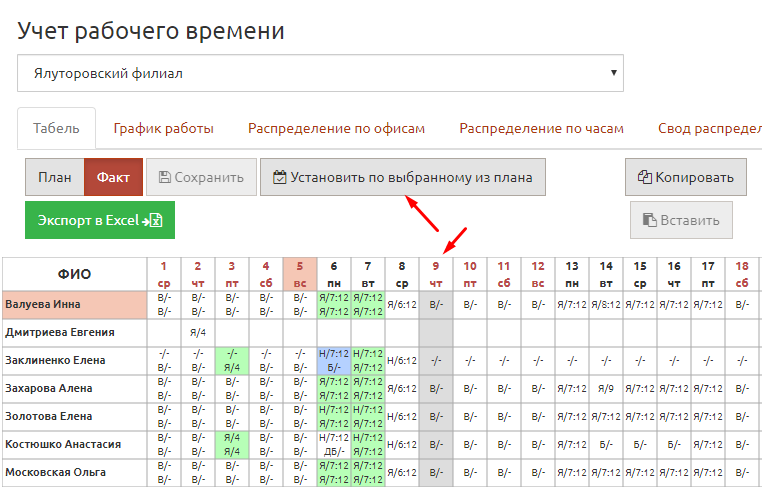Select the Валуева Инна row name
Image resolution: width=762 pixels, height=495 pixels.
coord(74,305)
